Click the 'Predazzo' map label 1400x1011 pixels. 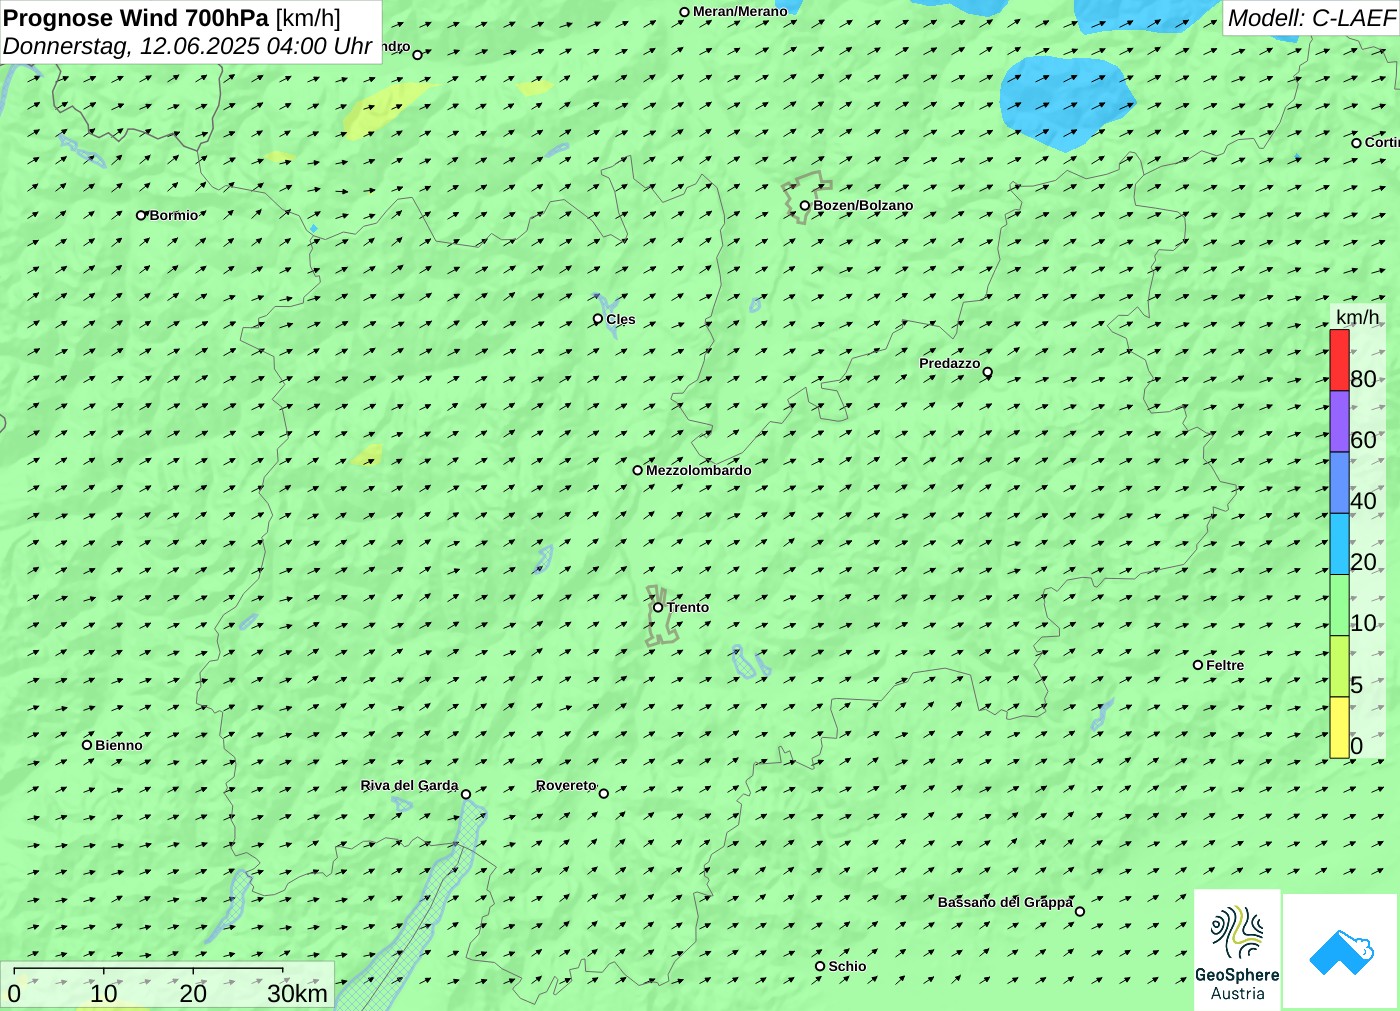point(950,363)
